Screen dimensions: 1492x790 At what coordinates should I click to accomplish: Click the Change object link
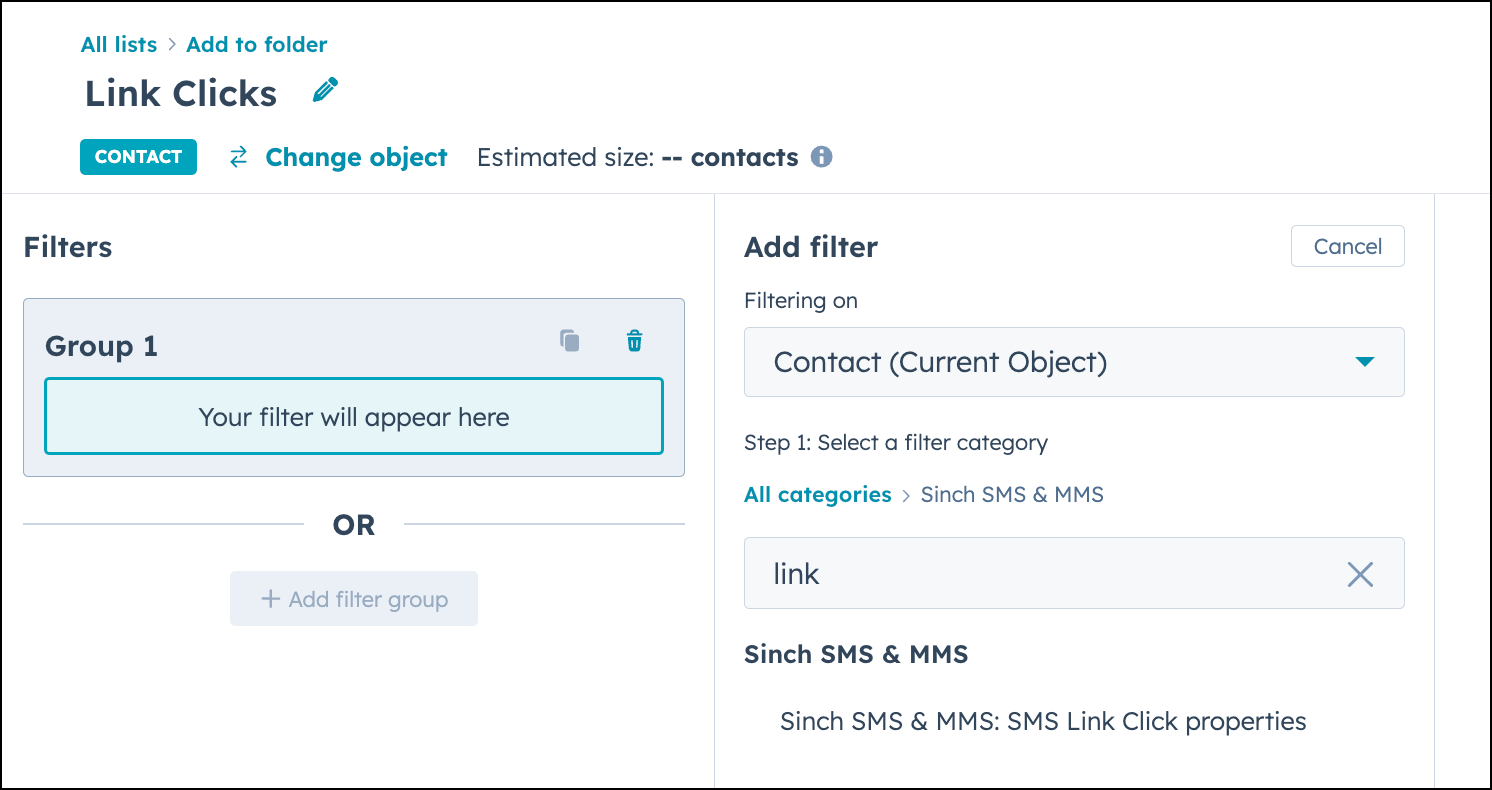[x=356, y=157]
